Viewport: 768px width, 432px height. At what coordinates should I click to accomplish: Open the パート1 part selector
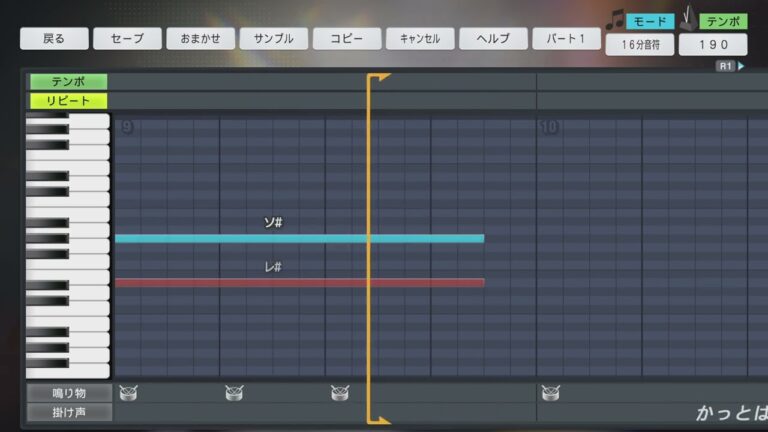tap(565, 39)
